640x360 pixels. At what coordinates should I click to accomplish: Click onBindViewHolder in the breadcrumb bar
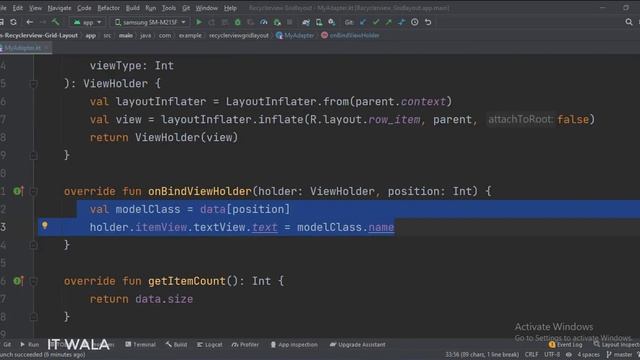pyautogui.click(x=350, y=36)
